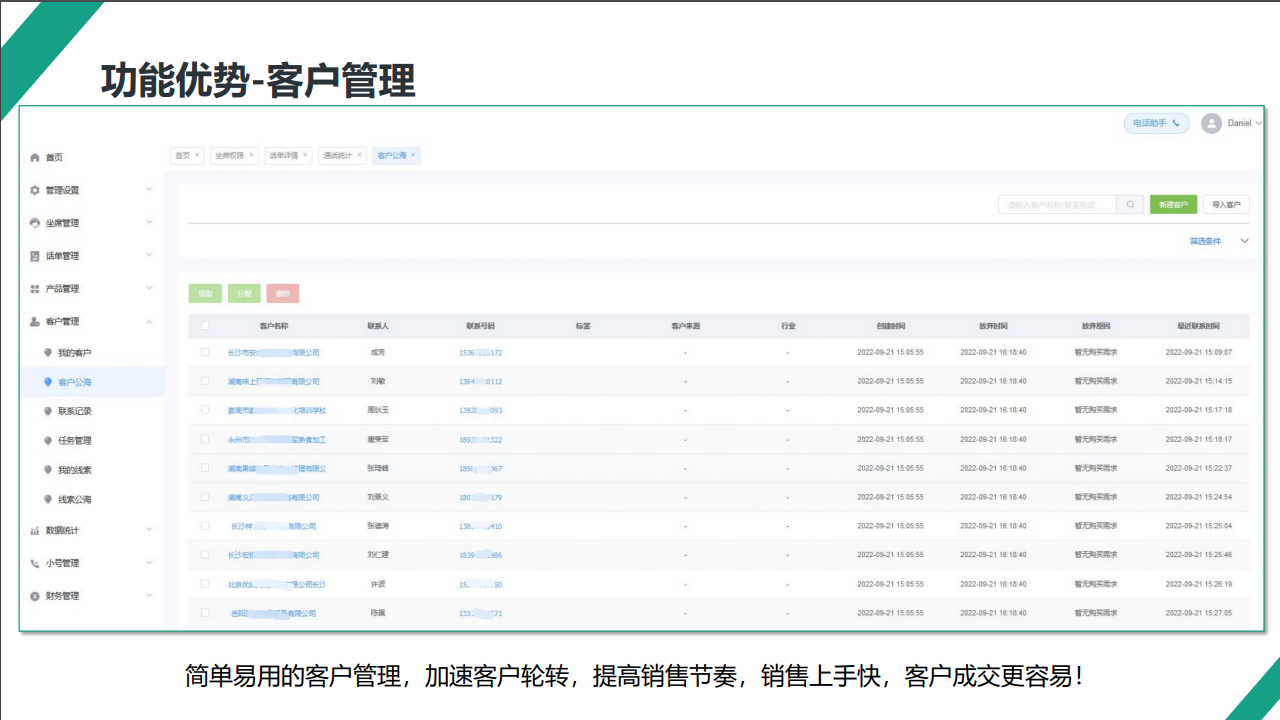Click the gear icon for 管理设置
The image size is (1280, 720).
point(35,190)
